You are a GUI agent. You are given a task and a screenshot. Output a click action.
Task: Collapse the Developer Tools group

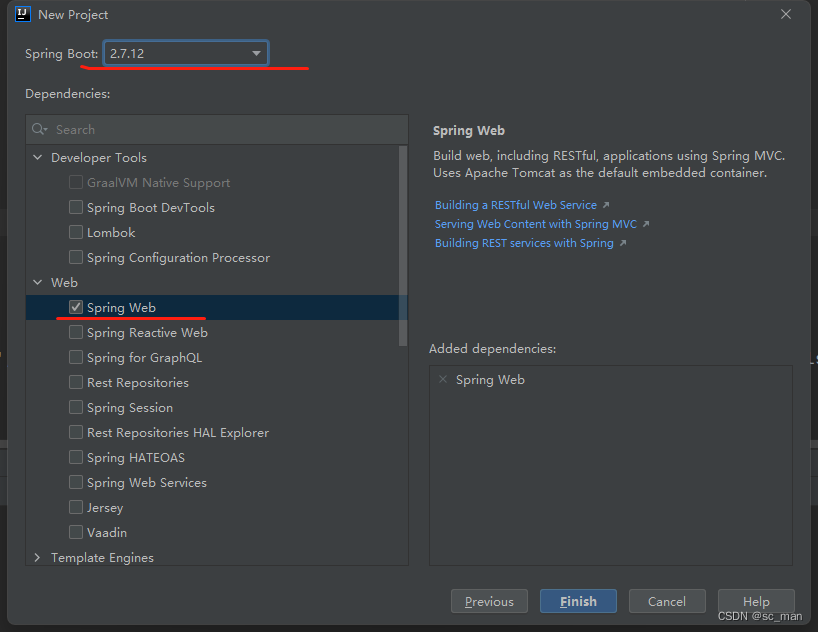(x=38, y=157)
